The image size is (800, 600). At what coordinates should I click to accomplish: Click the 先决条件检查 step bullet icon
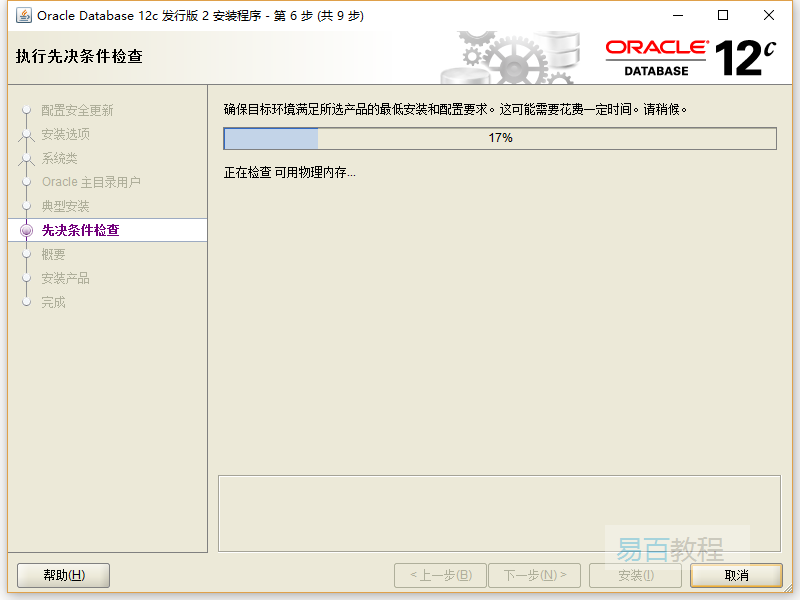coord(27,230)
